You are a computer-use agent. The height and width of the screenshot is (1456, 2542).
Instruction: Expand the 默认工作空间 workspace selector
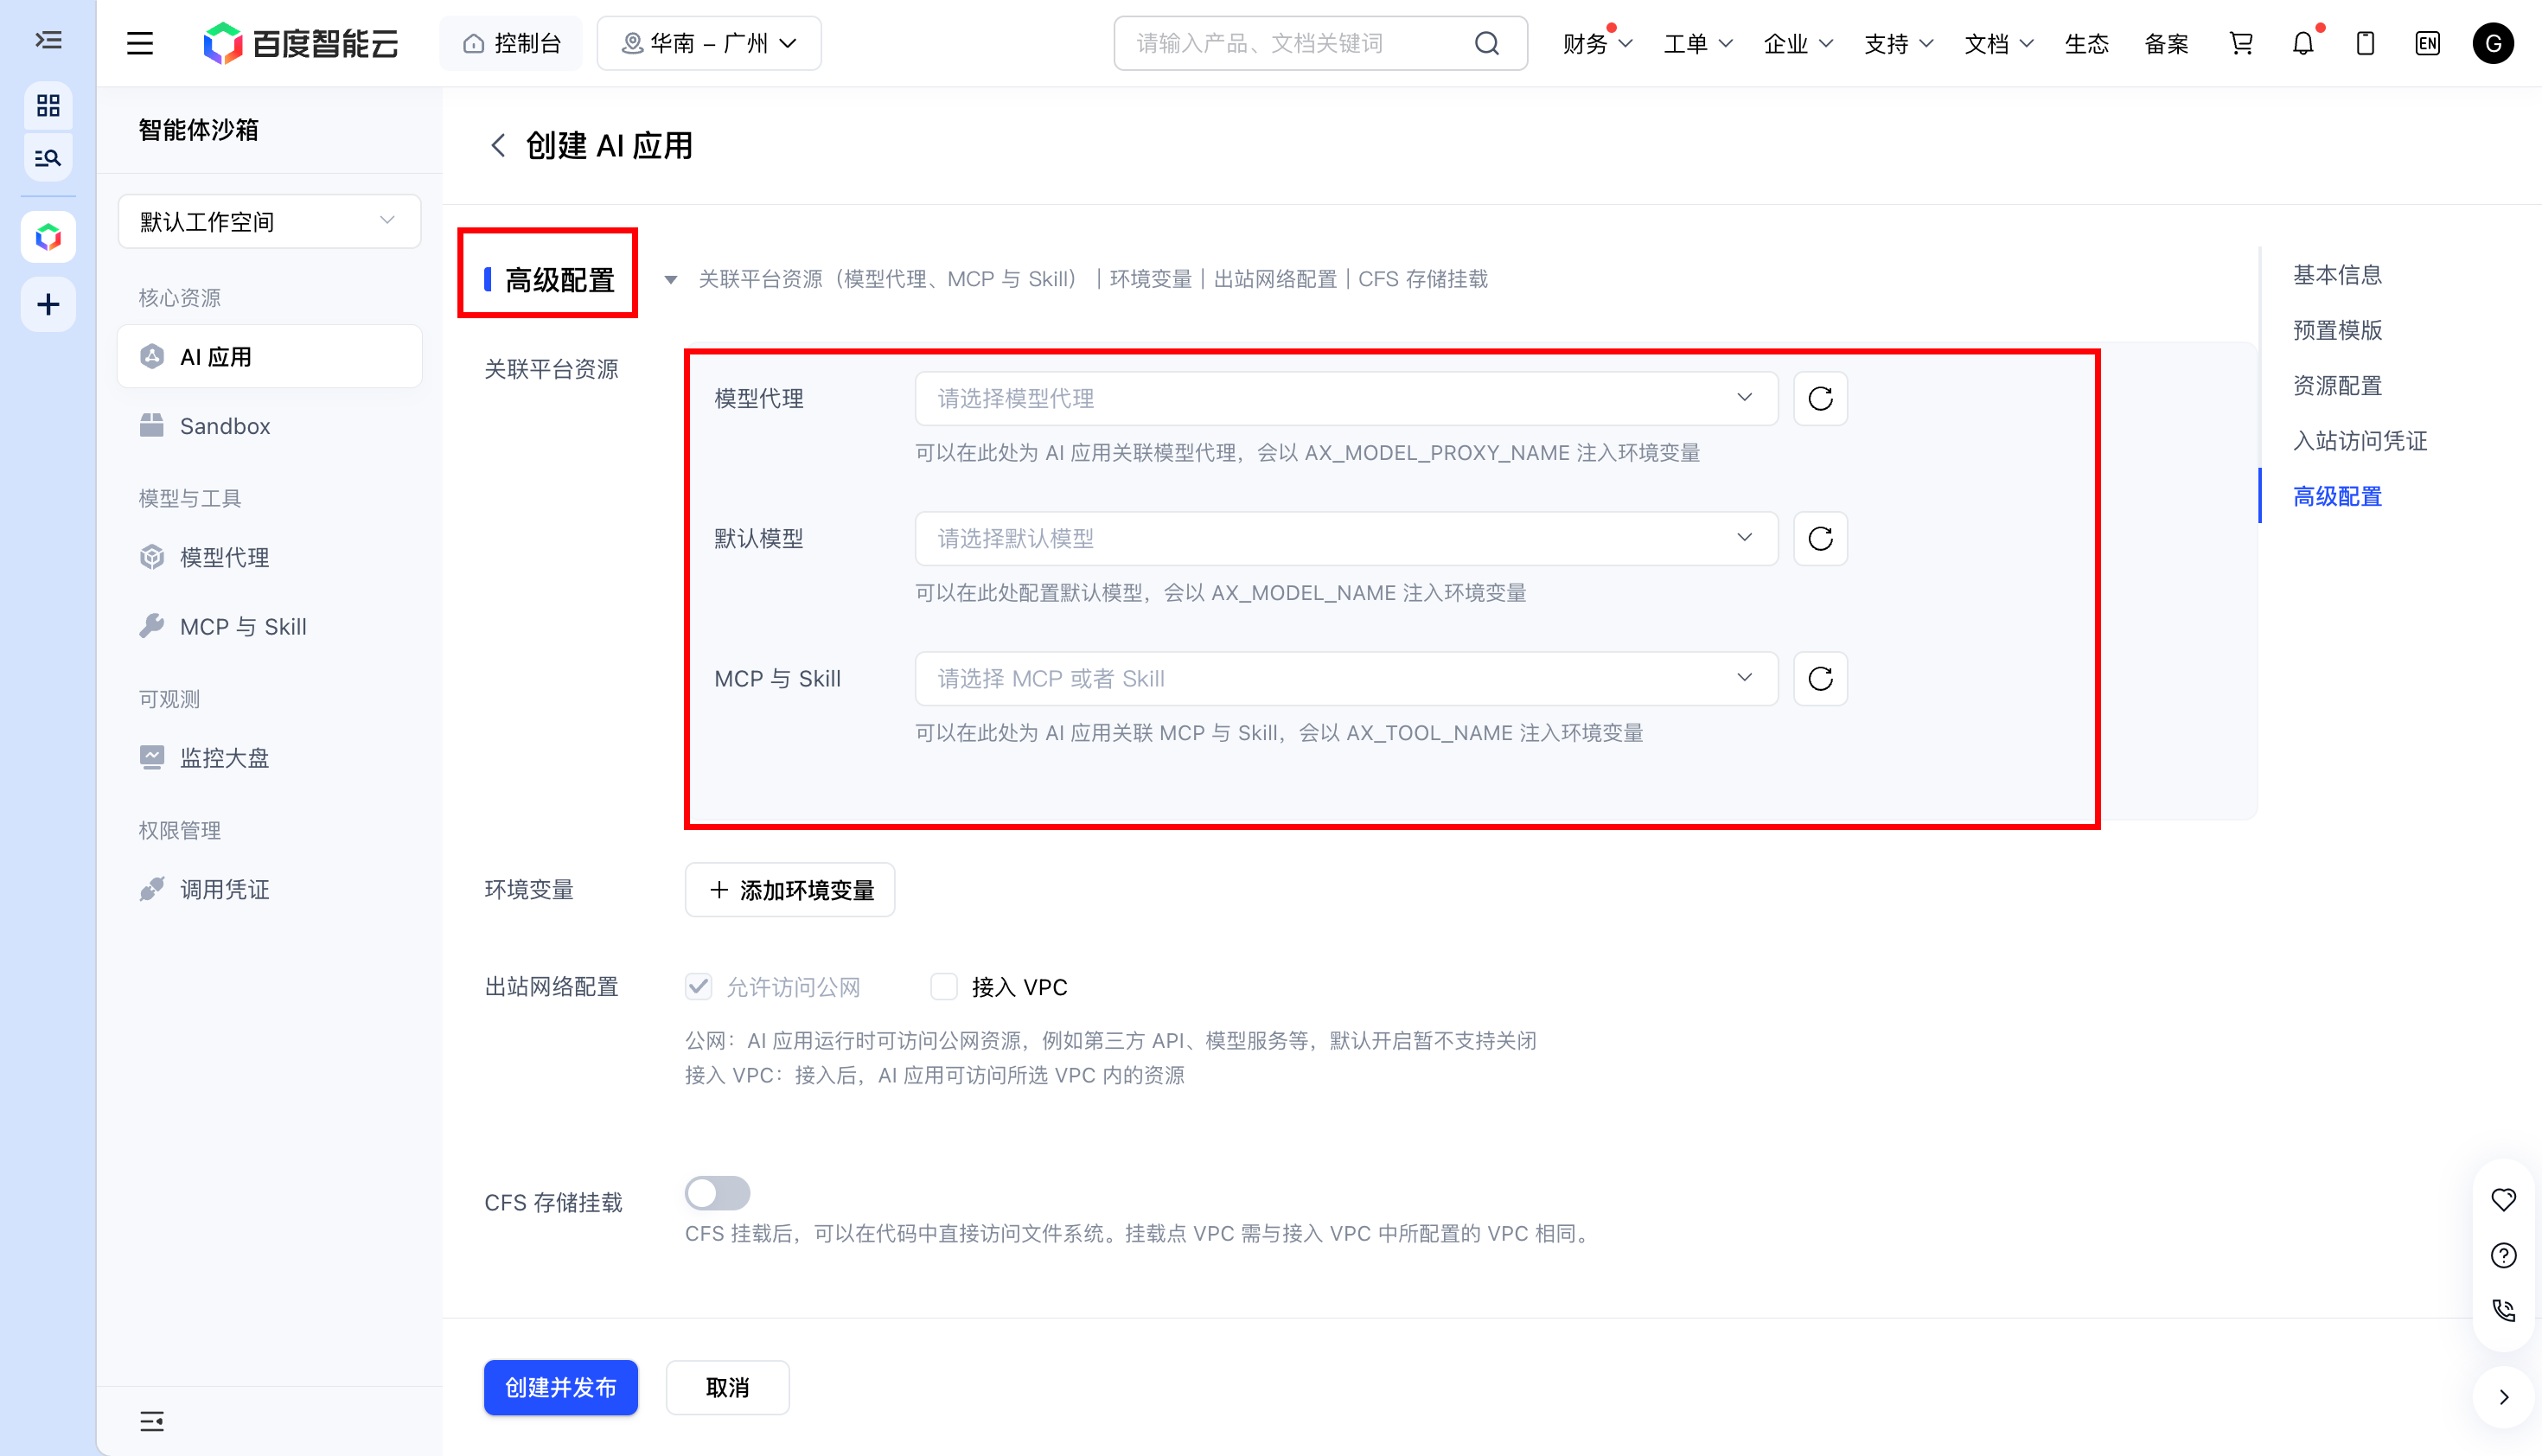point(269,221)
